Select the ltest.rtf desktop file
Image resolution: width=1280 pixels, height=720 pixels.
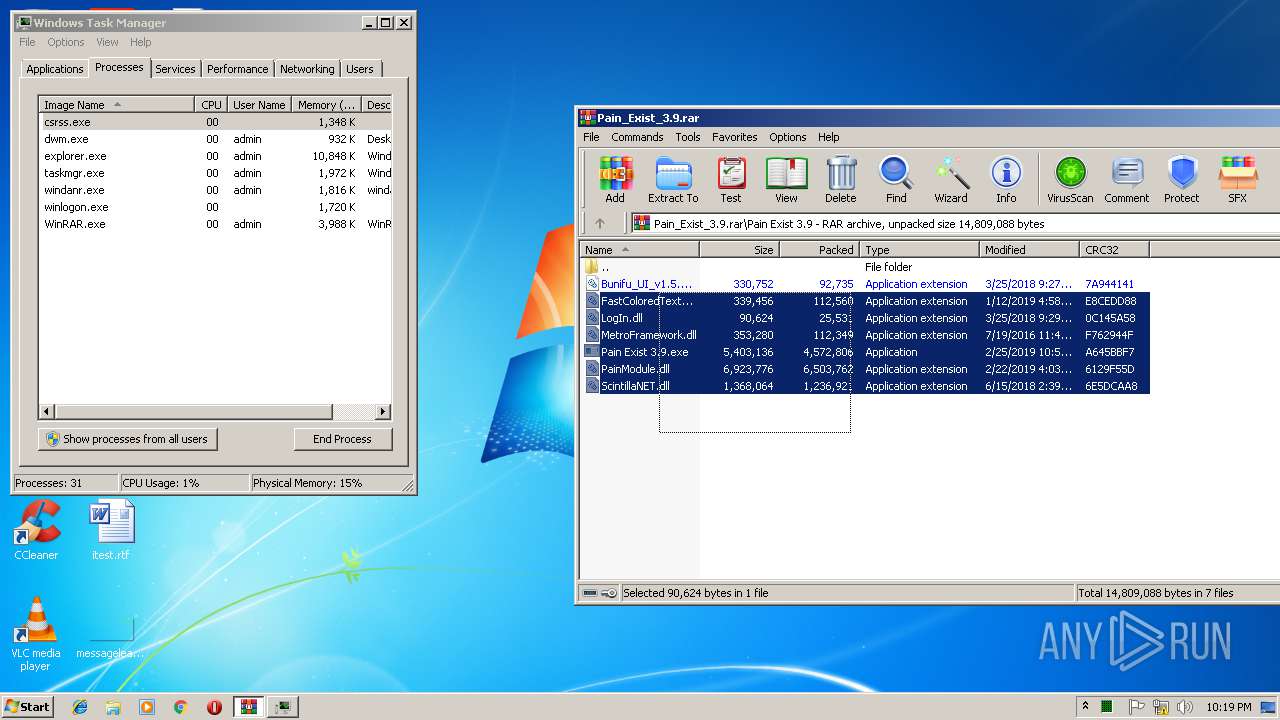[111, 531]
